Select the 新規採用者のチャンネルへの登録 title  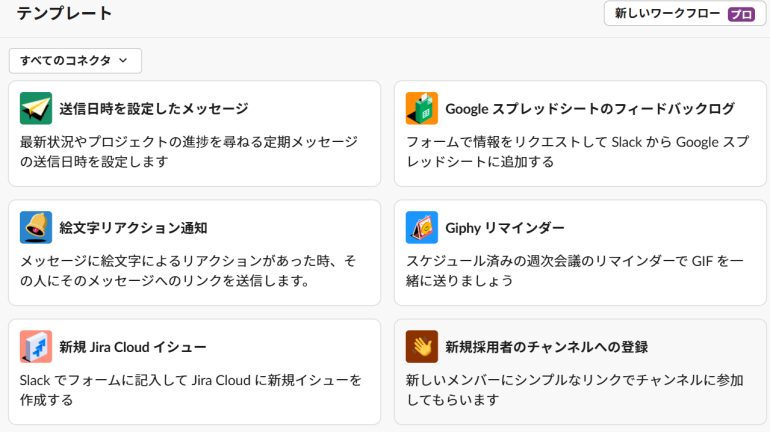pyautogui.click(x=547, y=346)
